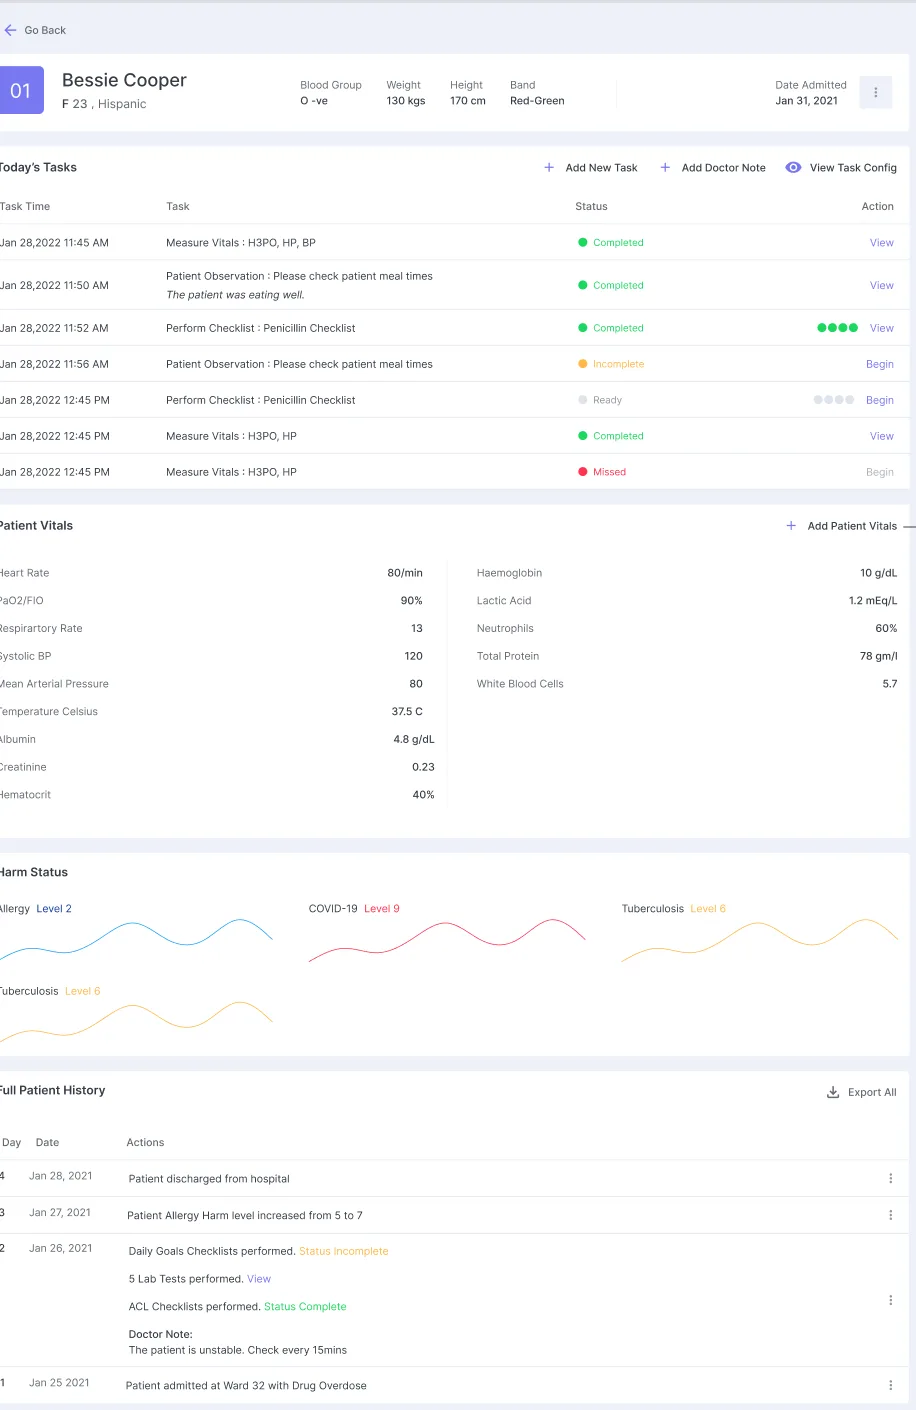Click the red Missed status dot
The height and width of the screenshot is (1410, 916).
click(583, 472)
